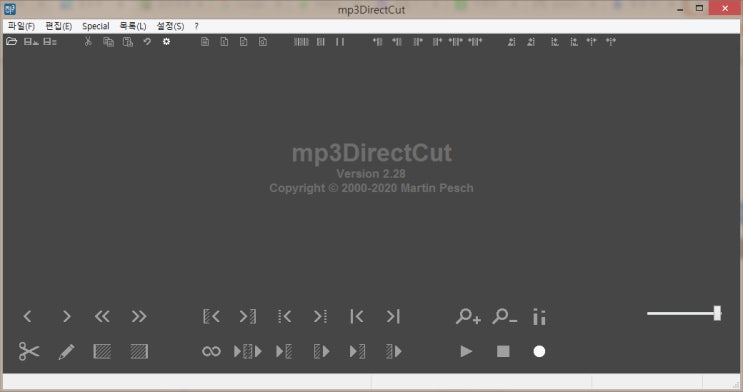Open the 설정(S) menu
Image resolution: width=743 pixels, height=392 pixels.
tap(170, 26)
